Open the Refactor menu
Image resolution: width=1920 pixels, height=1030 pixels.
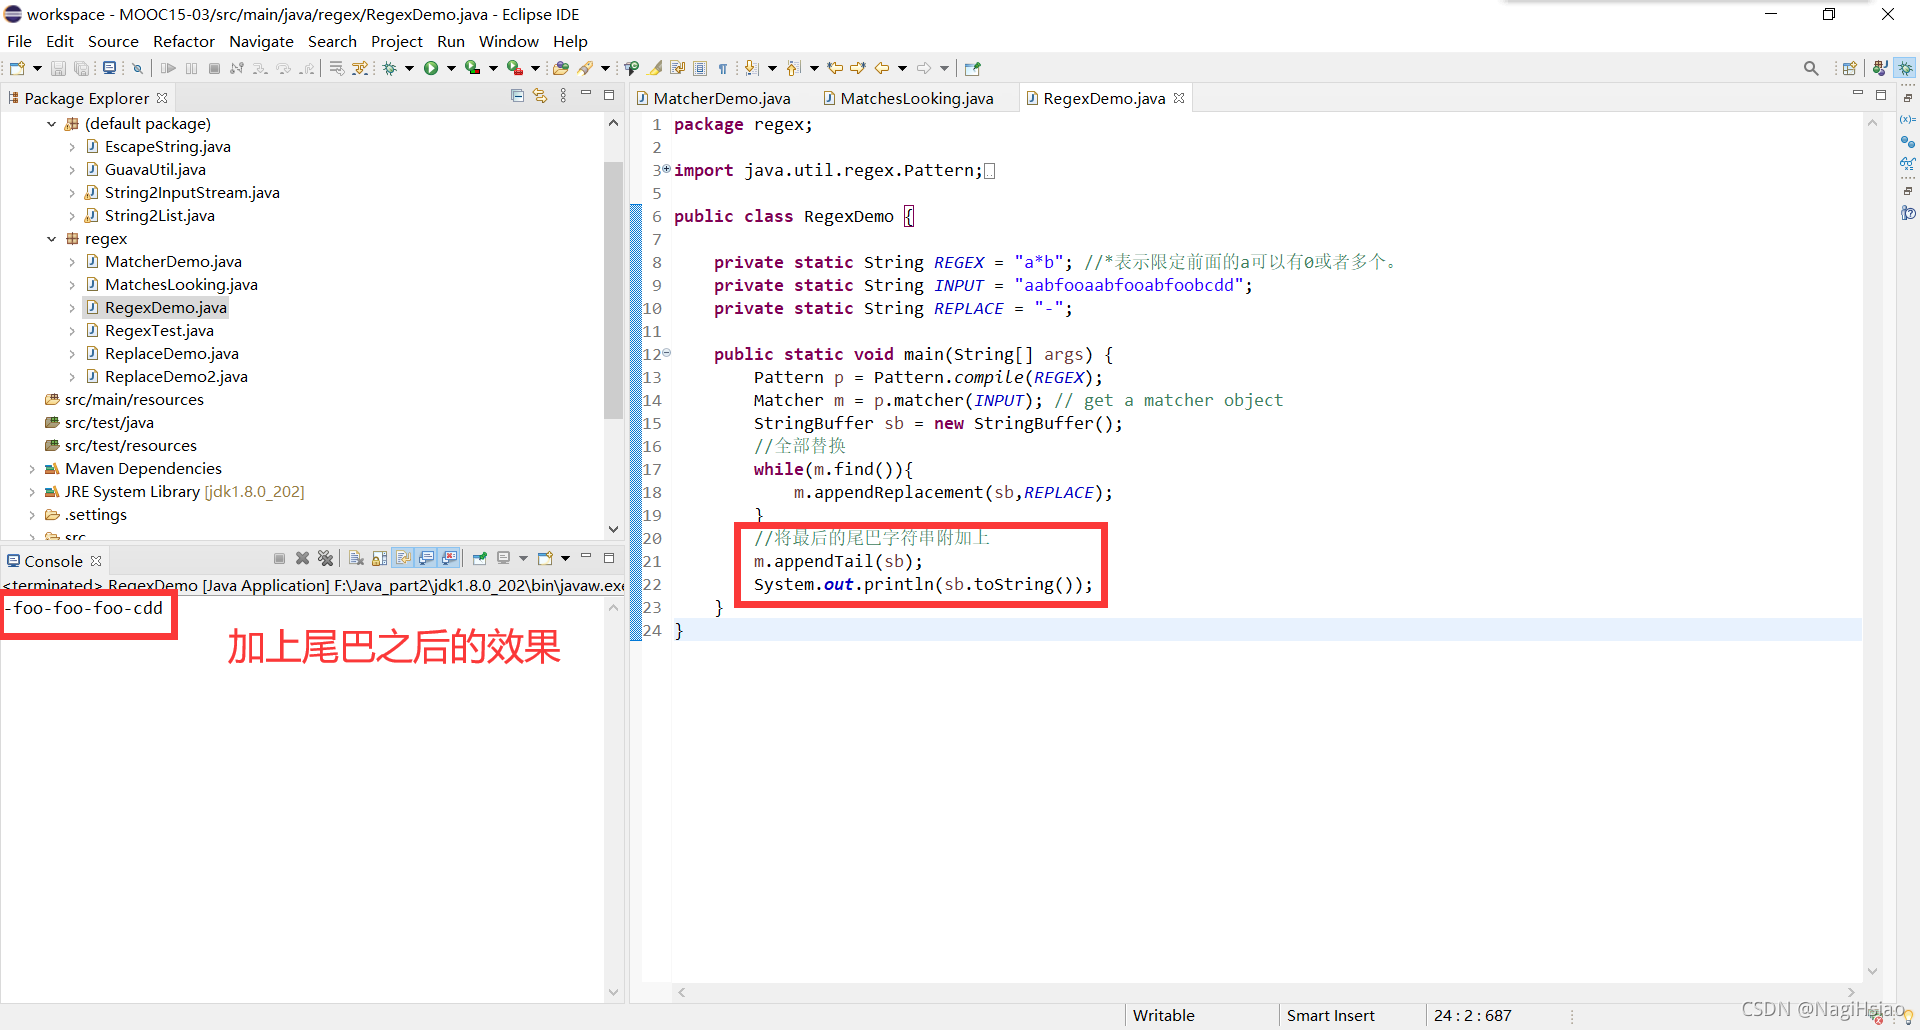click(x=184, y=41)
